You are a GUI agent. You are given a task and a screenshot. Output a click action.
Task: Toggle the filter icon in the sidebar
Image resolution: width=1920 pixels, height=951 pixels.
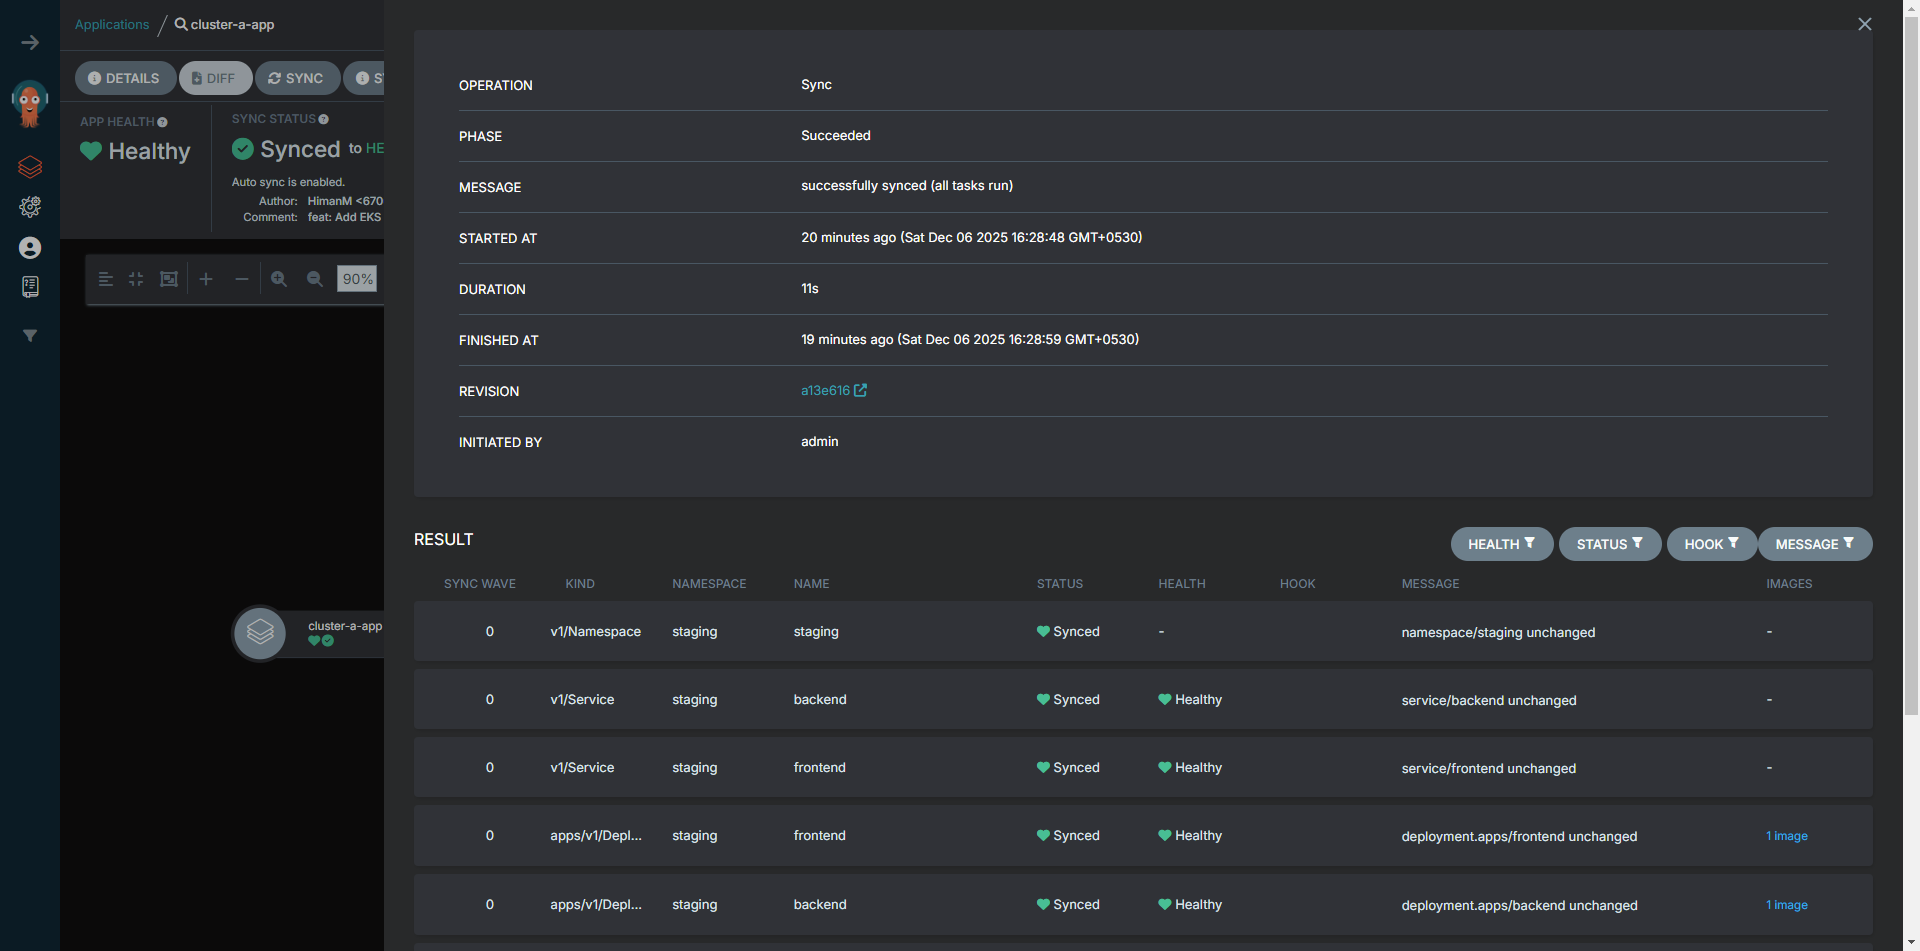[29, 336]
